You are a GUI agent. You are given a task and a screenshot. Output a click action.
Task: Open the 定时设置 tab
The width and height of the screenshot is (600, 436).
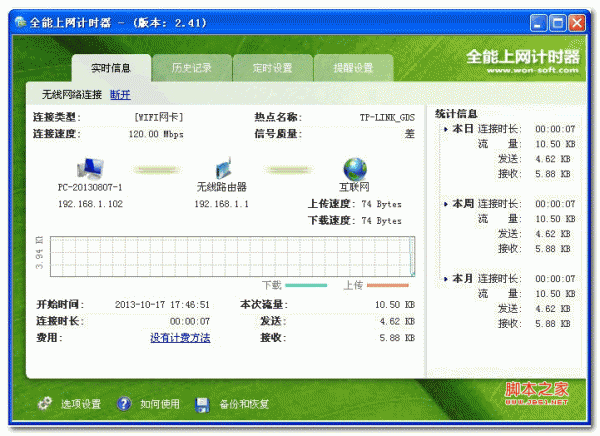click(x=272, y=68)
